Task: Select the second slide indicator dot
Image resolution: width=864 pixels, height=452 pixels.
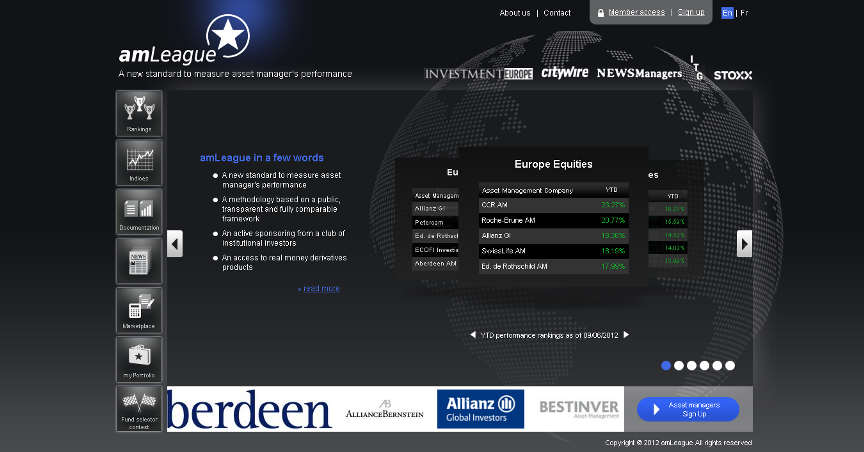Action: pos(679,365)
